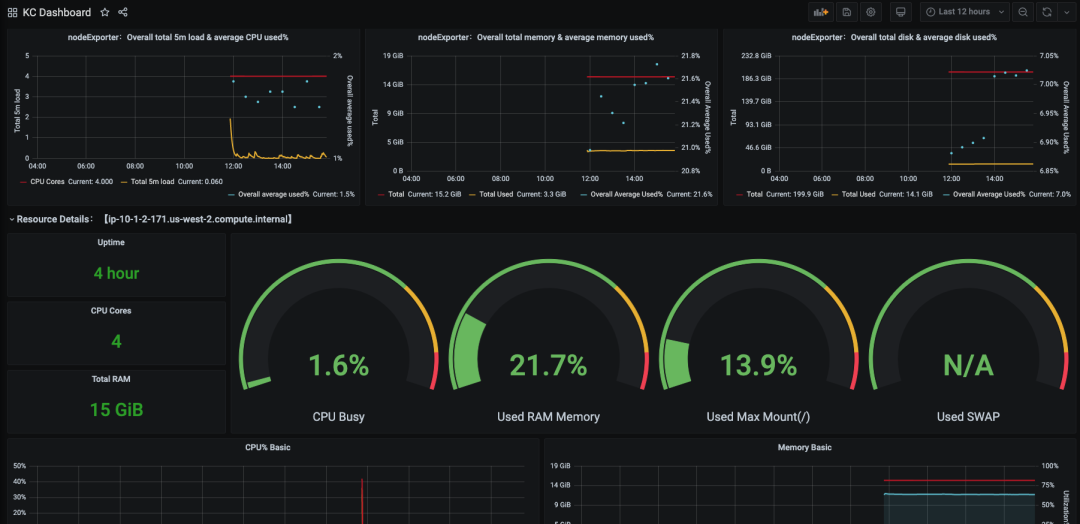The height and width of the screenshot is (524, 1080).
Task: Click the dashboards grid icon beside KC Dashboard
Action: [12, 12]
